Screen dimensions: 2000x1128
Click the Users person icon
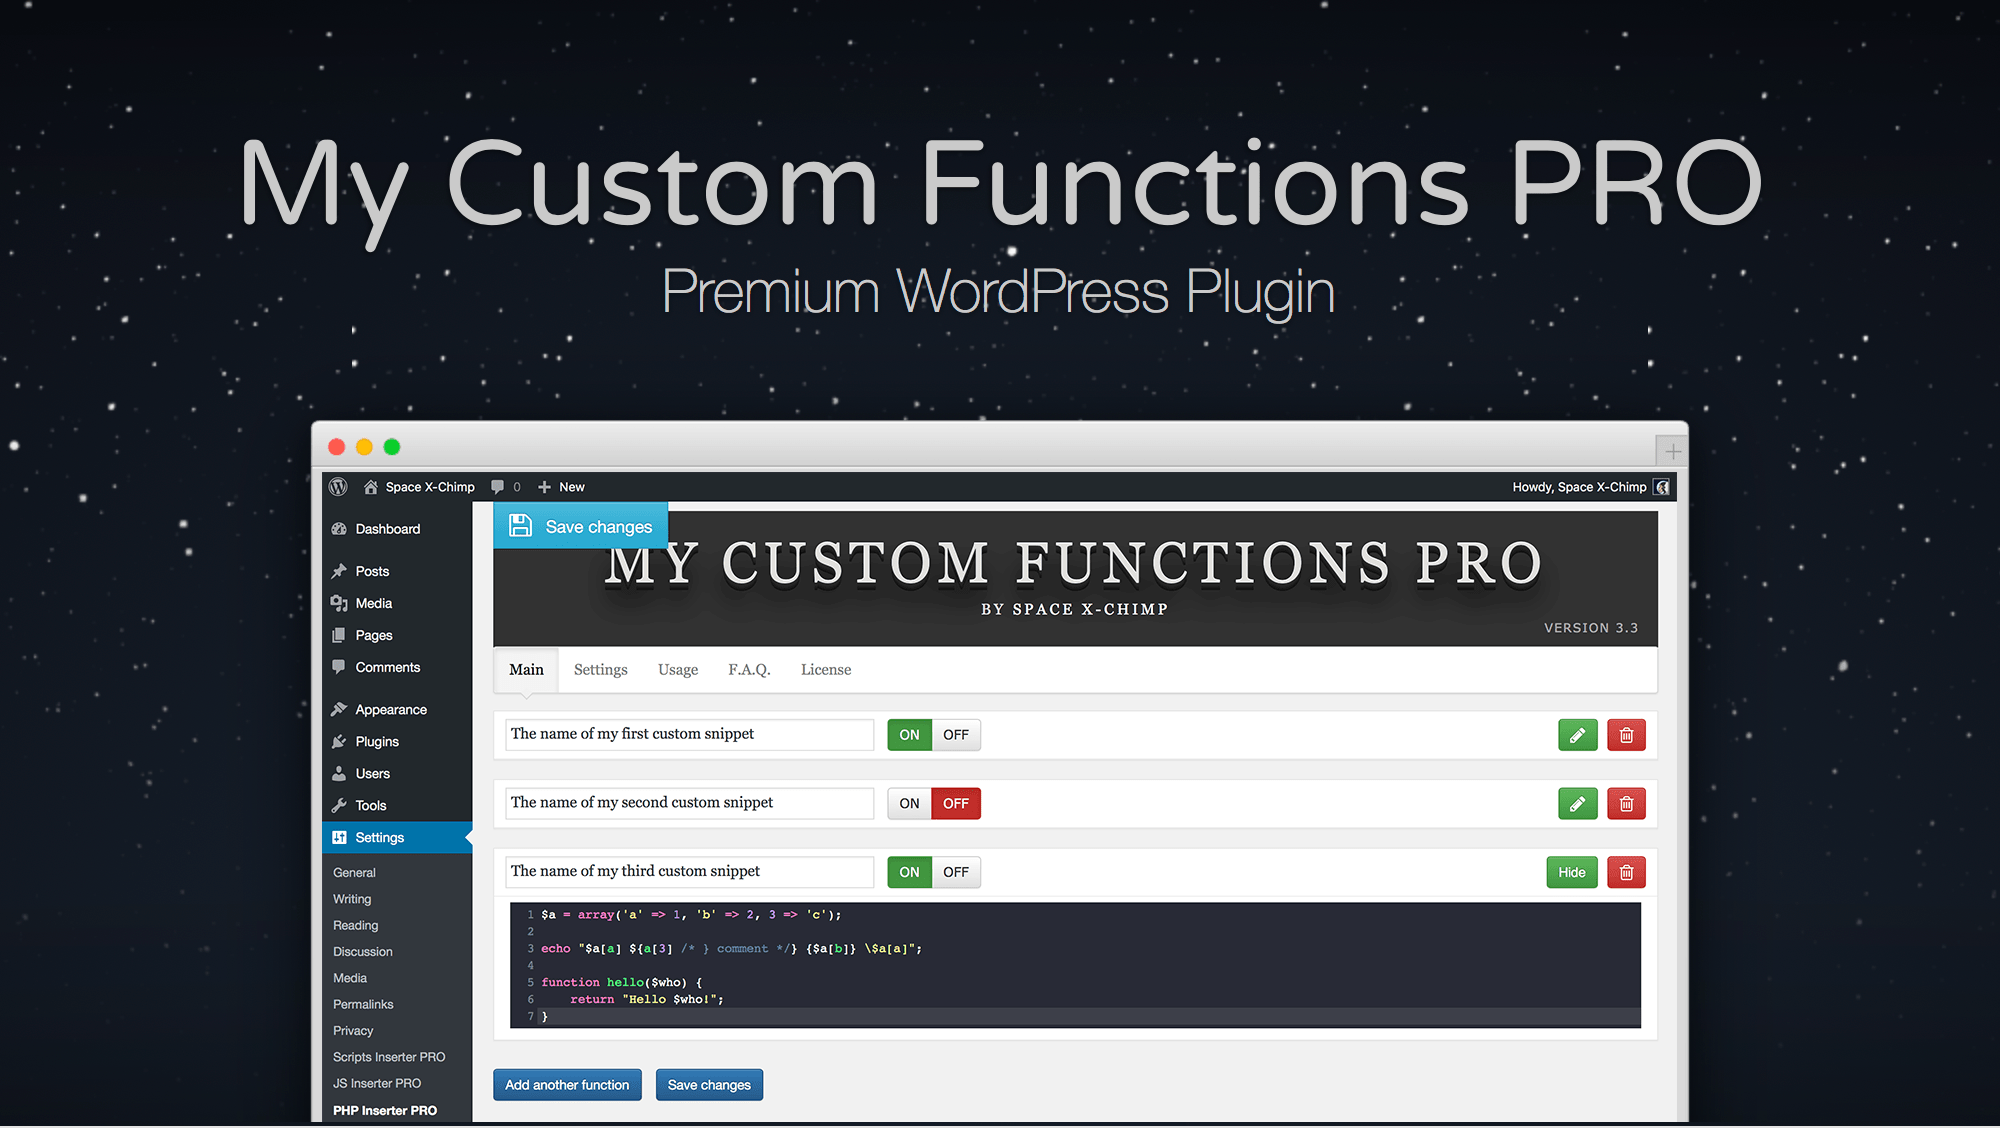339,773
